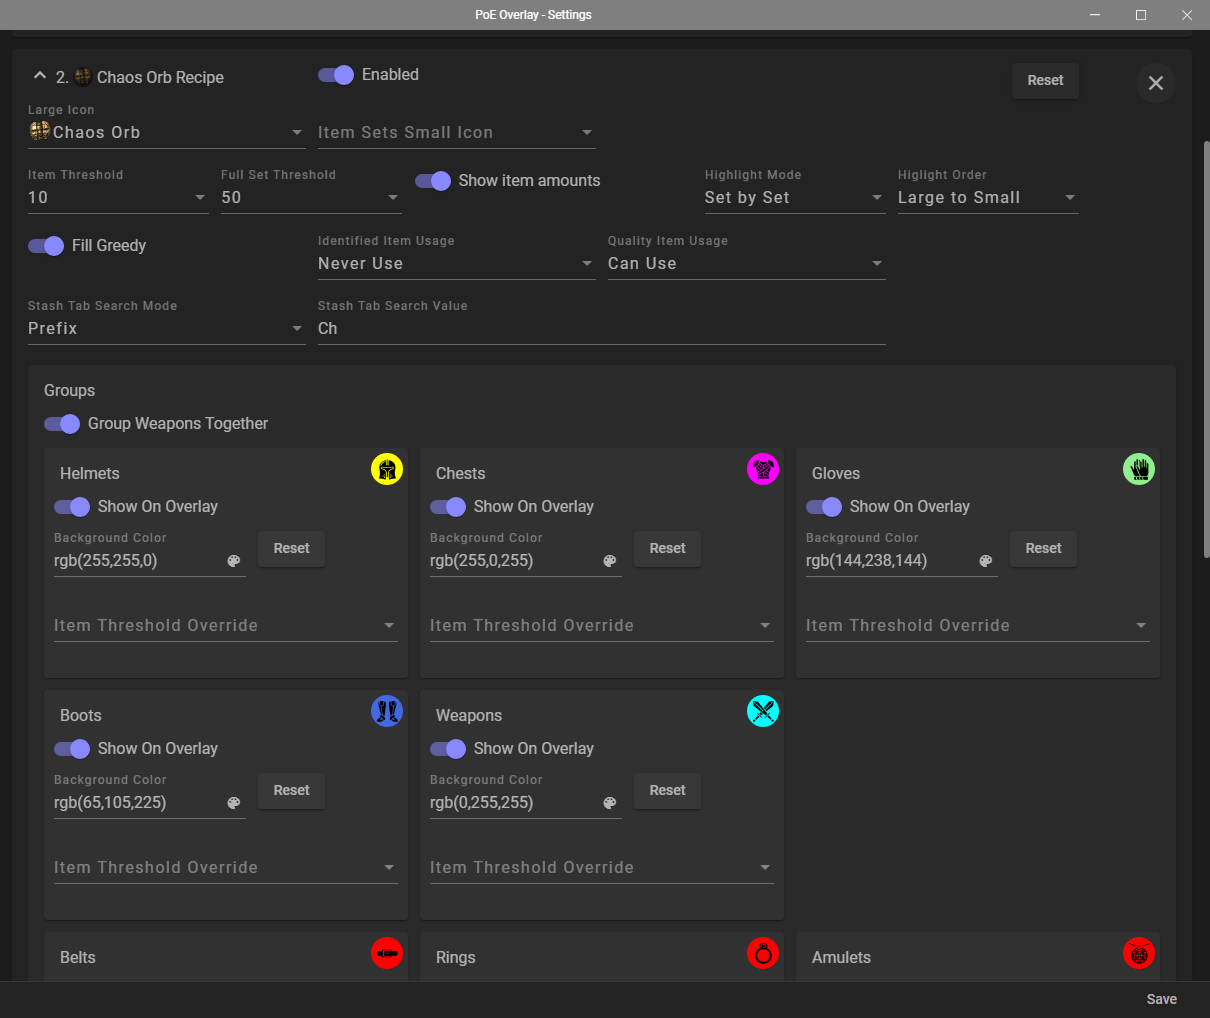Open the Highlight Mode dropdown

pos(795,197)
